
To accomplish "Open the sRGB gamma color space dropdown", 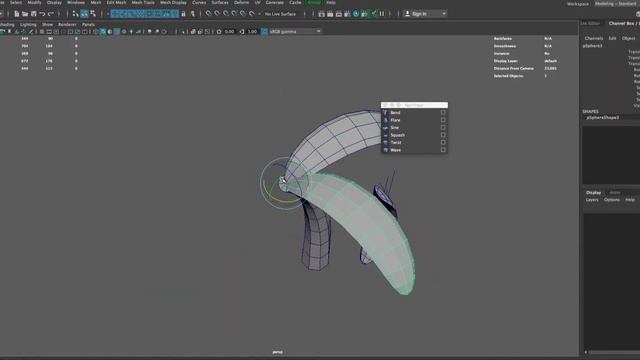I will (295, 31).
